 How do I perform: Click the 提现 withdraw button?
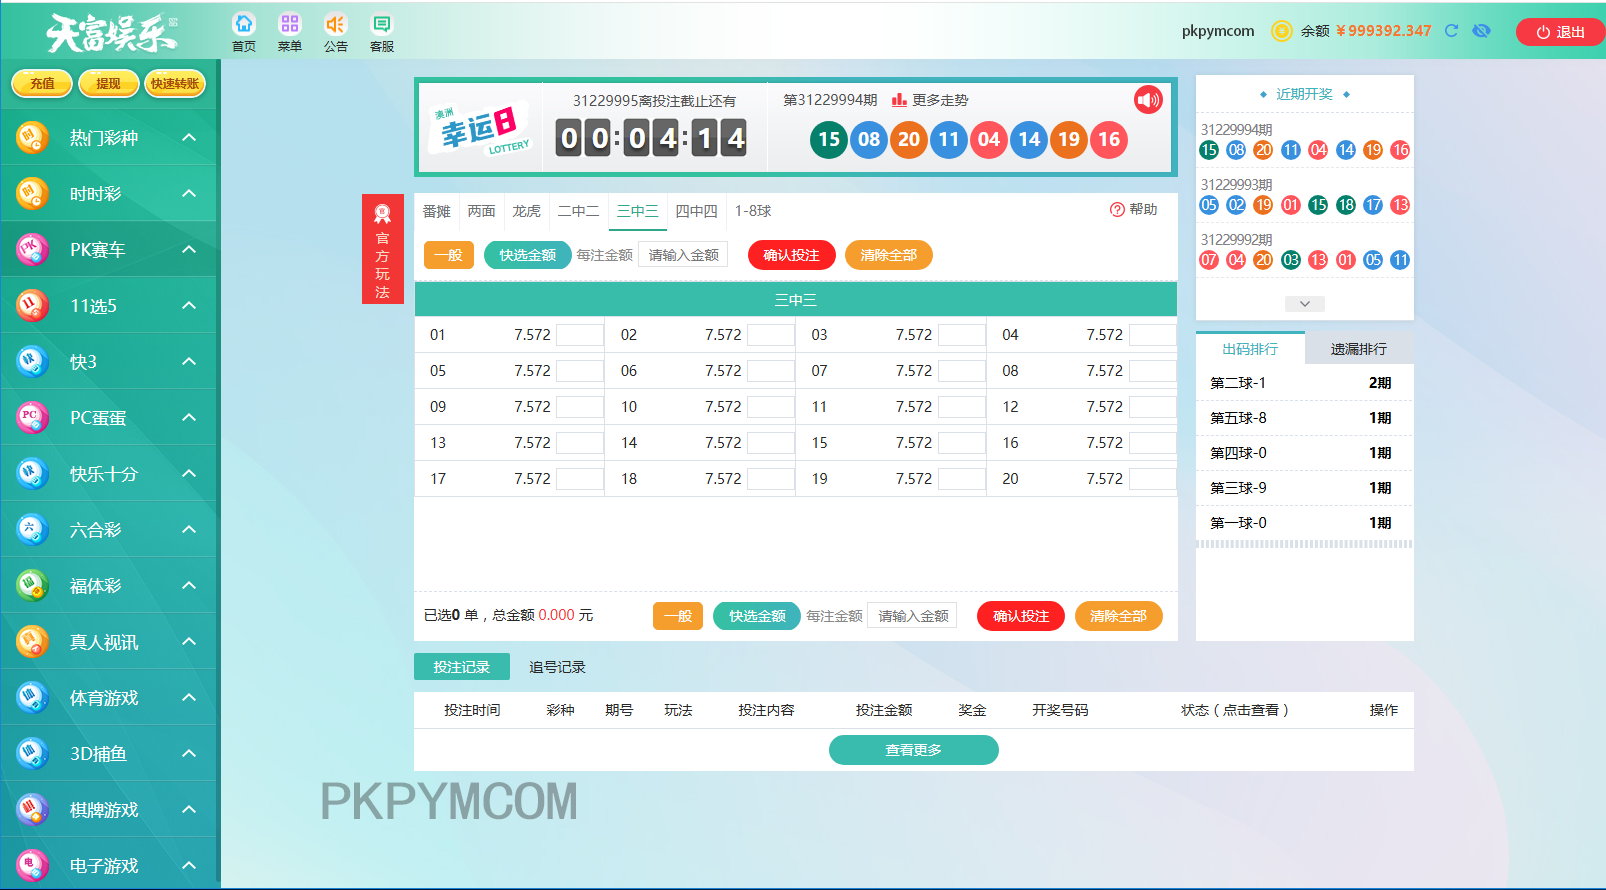(x=108, y=84)
